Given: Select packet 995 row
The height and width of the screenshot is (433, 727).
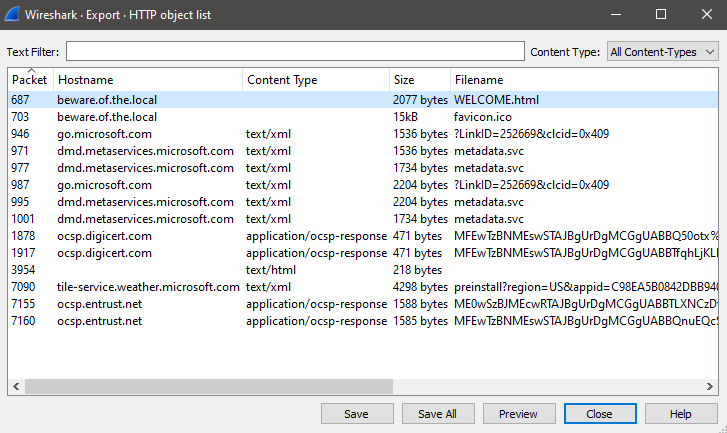Looking at the screenshot, I should 363,202.
